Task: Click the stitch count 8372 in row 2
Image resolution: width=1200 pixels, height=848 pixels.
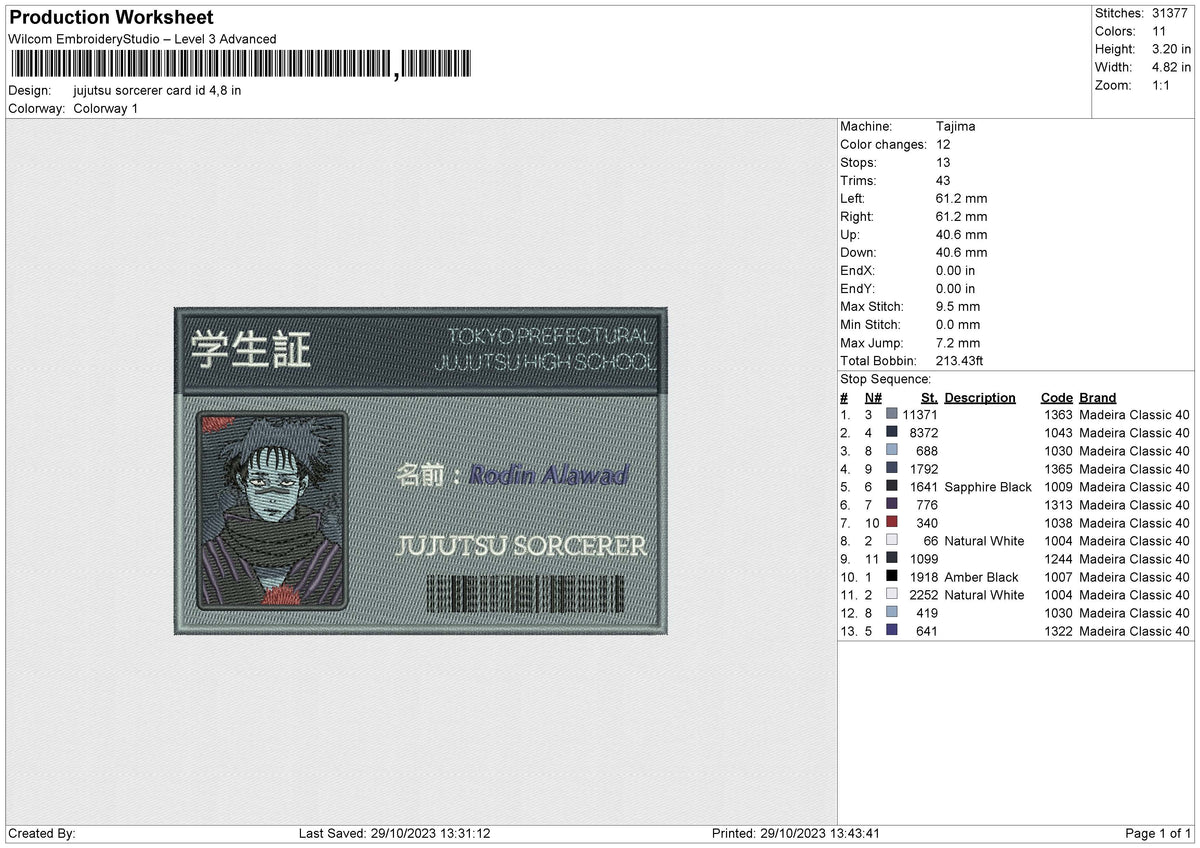Action: tap(924, 433)
